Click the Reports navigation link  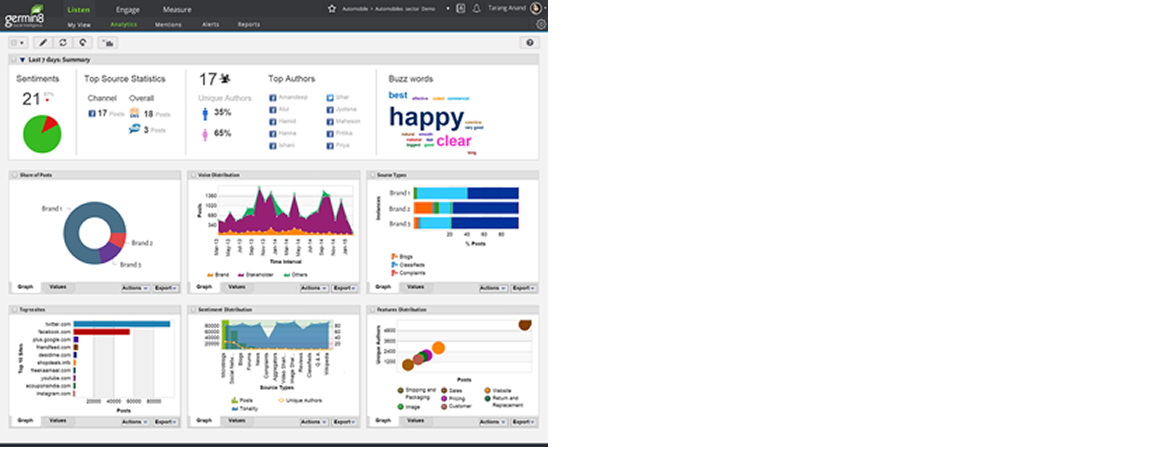[249, 24]
